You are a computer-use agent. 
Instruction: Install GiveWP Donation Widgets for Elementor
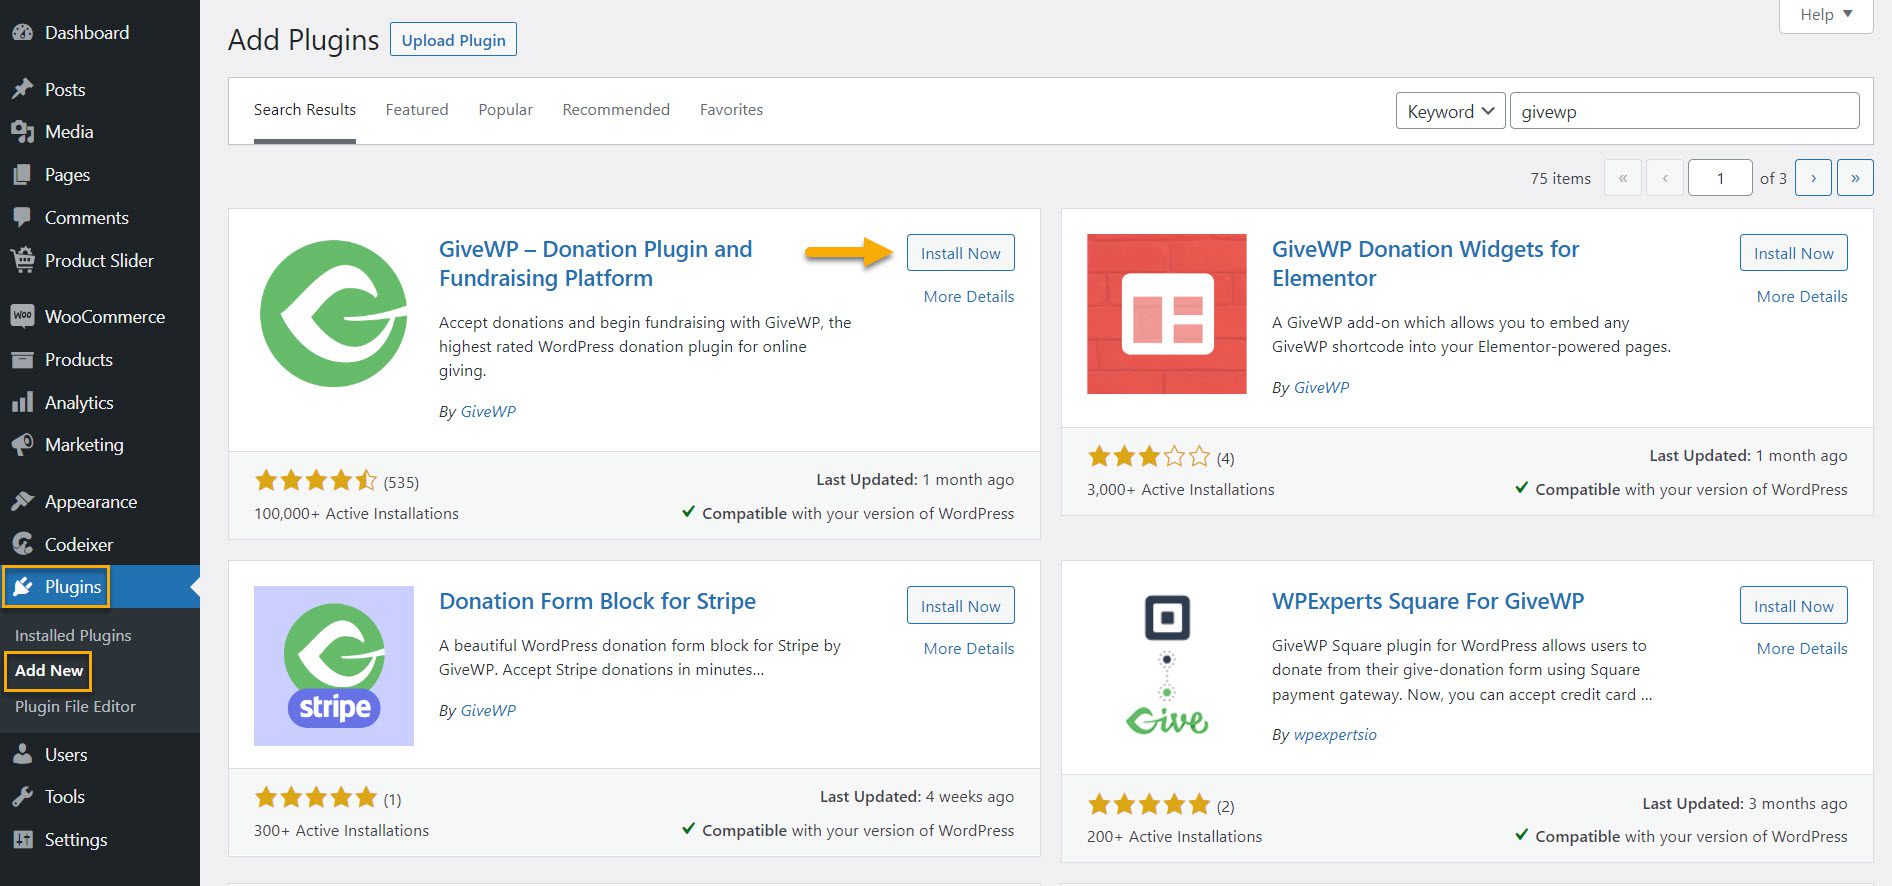tap(1793, 253)
